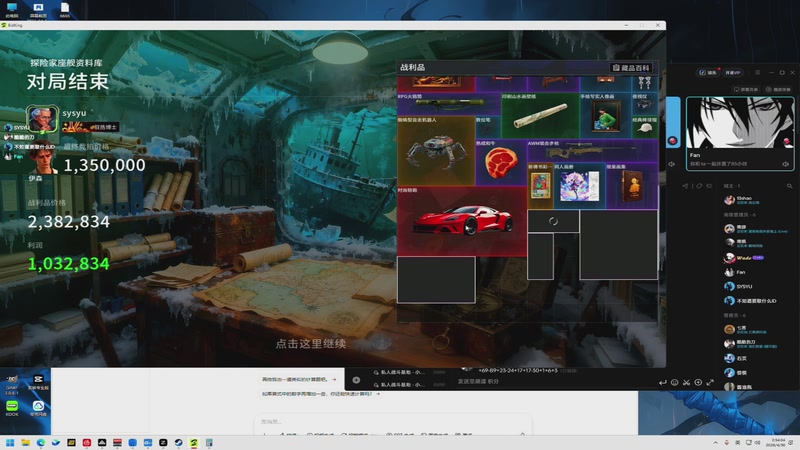Search members with magnifier icon
The height and width of the screenshot is (450, 800).
(x=789, y=186)
